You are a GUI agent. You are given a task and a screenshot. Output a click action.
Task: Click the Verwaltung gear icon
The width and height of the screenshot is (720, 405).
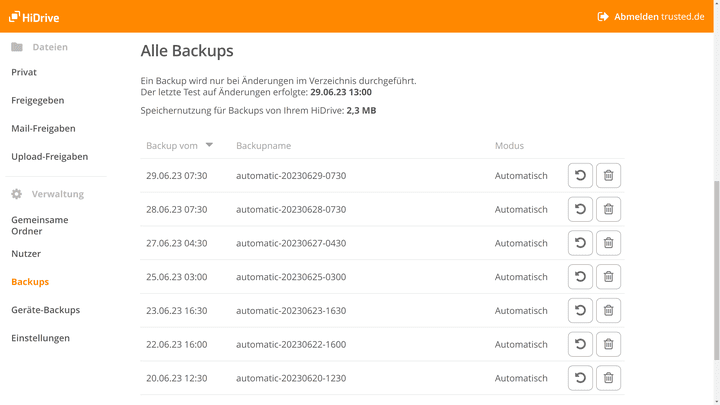point(17,194)
